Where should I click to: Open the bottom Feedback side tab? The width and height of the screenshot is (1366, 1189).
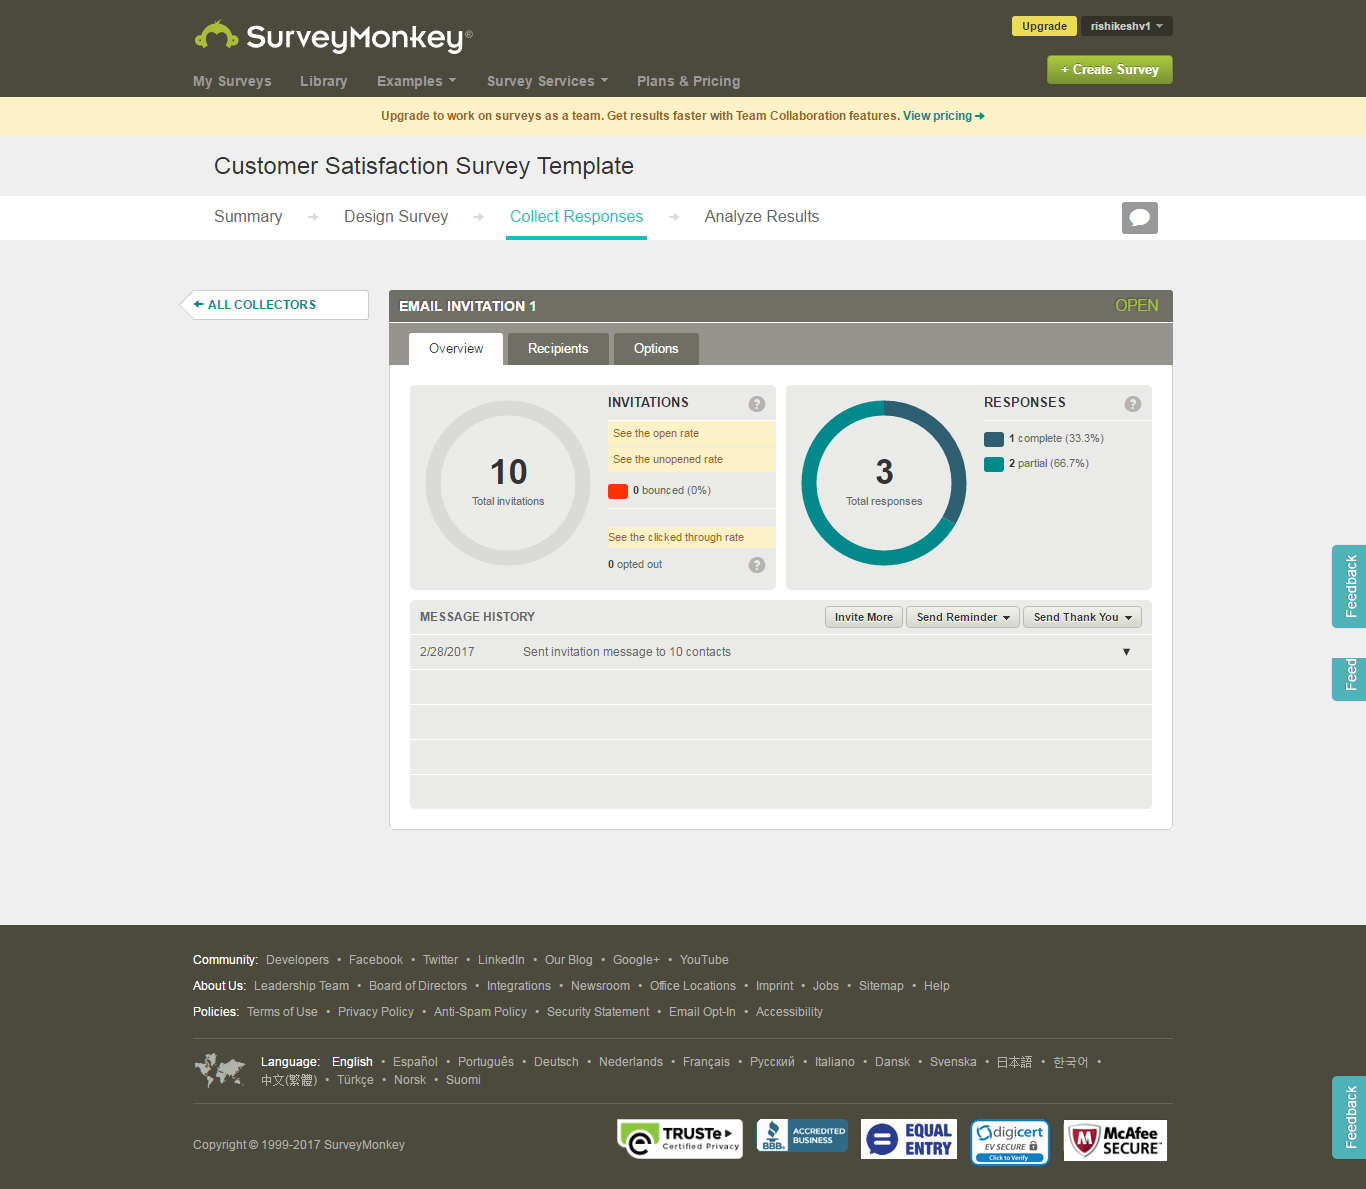pyautogui.click(x=1349, y=1117)
